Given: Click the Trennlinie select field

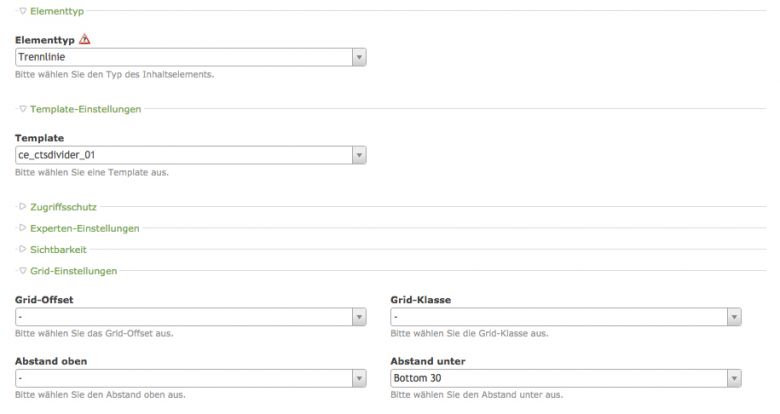Looking at the screenshot, I should [x=184, y=57].
